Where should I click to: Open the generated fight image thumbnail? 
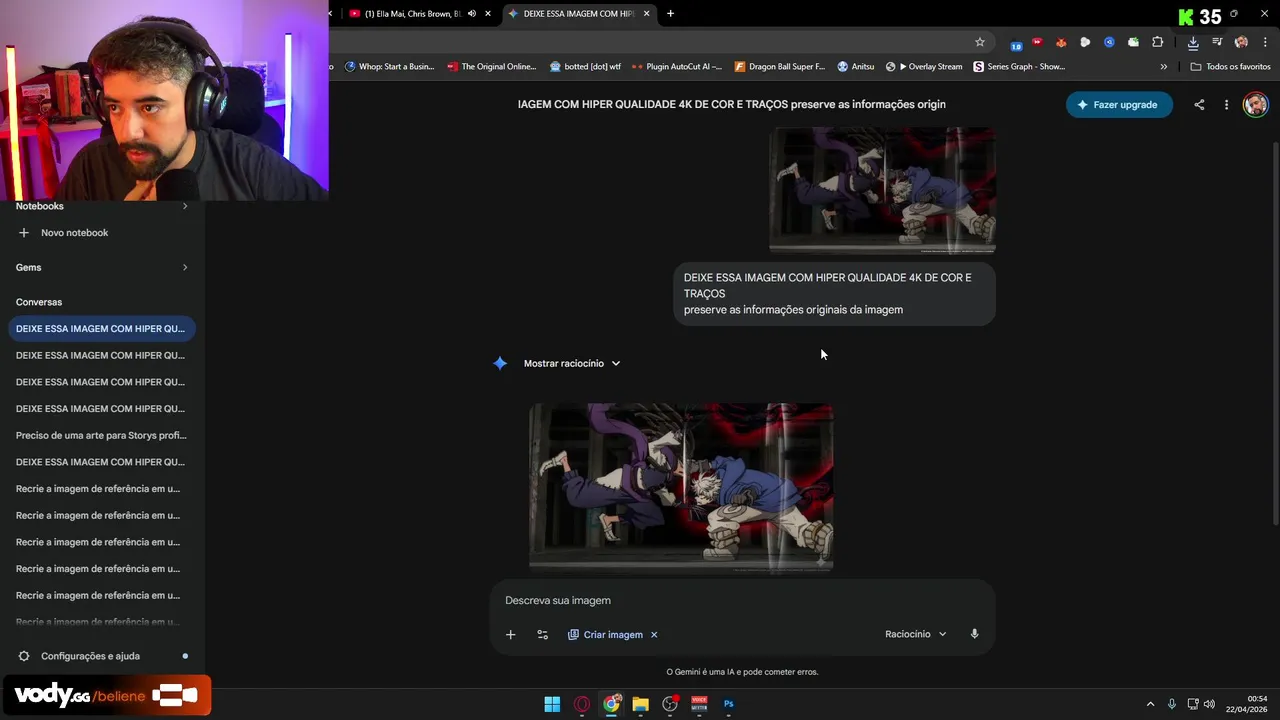pyautogui.click(x=681, y=487)
